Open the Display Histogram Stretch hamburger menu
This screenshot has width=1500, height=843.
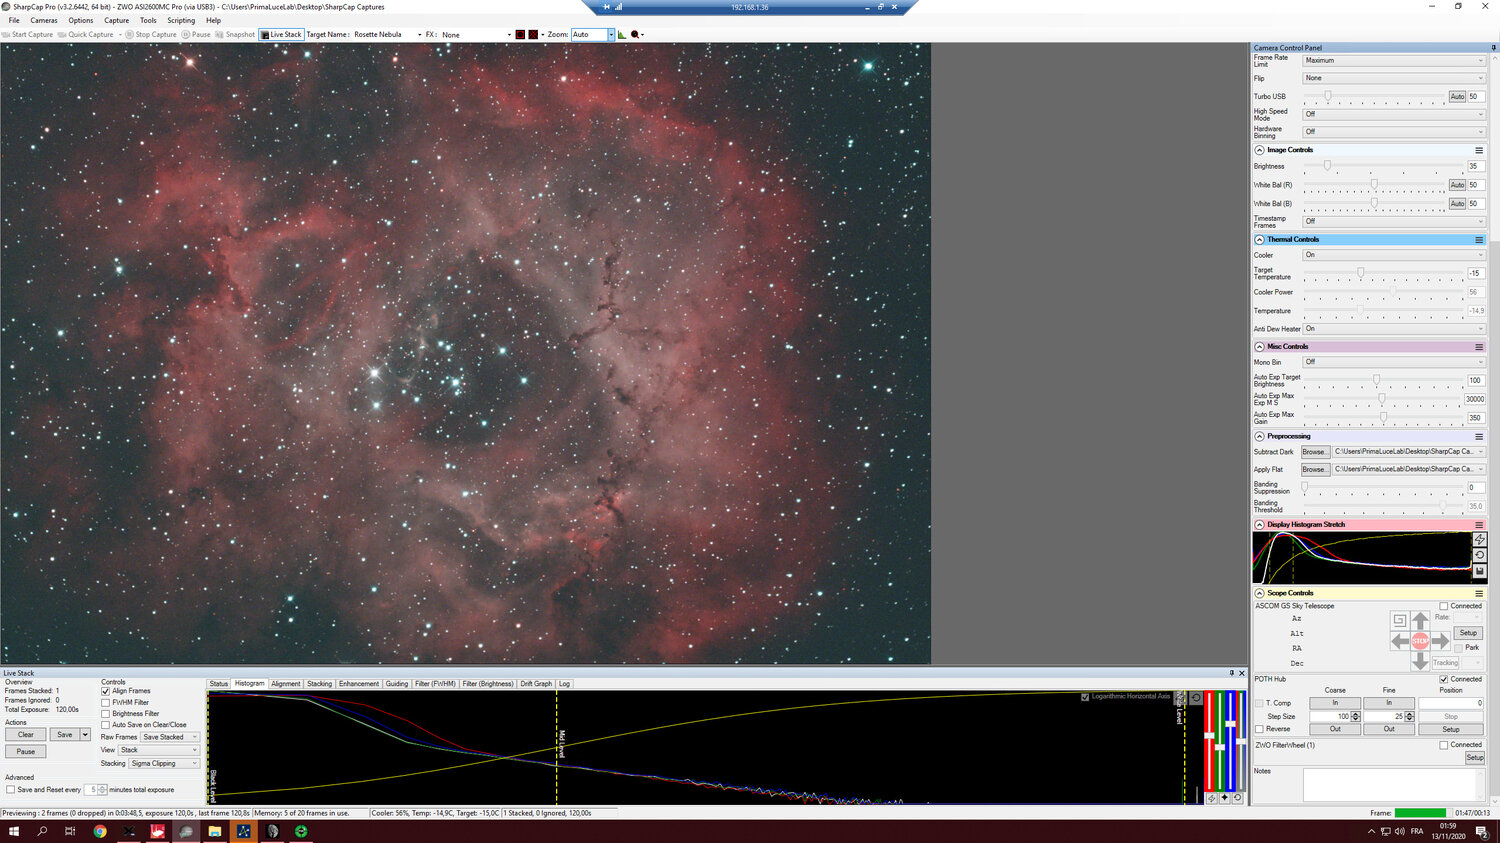(x=1479, y=525)
